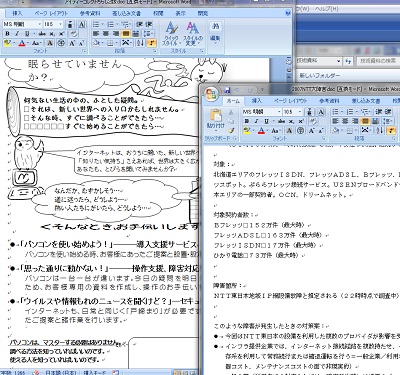This screenshot has height=375, width=400.
Task: Click the red font color swatch in the NTT document ribbon
Action: pyautogui.click(x=261, y=131)
